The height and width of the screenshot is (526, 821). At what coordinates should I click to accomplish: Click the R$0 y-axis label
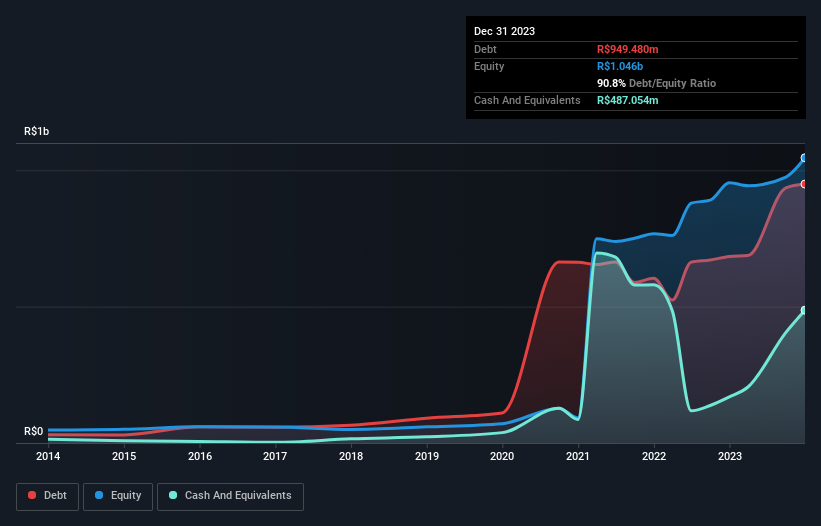[34, 431]
